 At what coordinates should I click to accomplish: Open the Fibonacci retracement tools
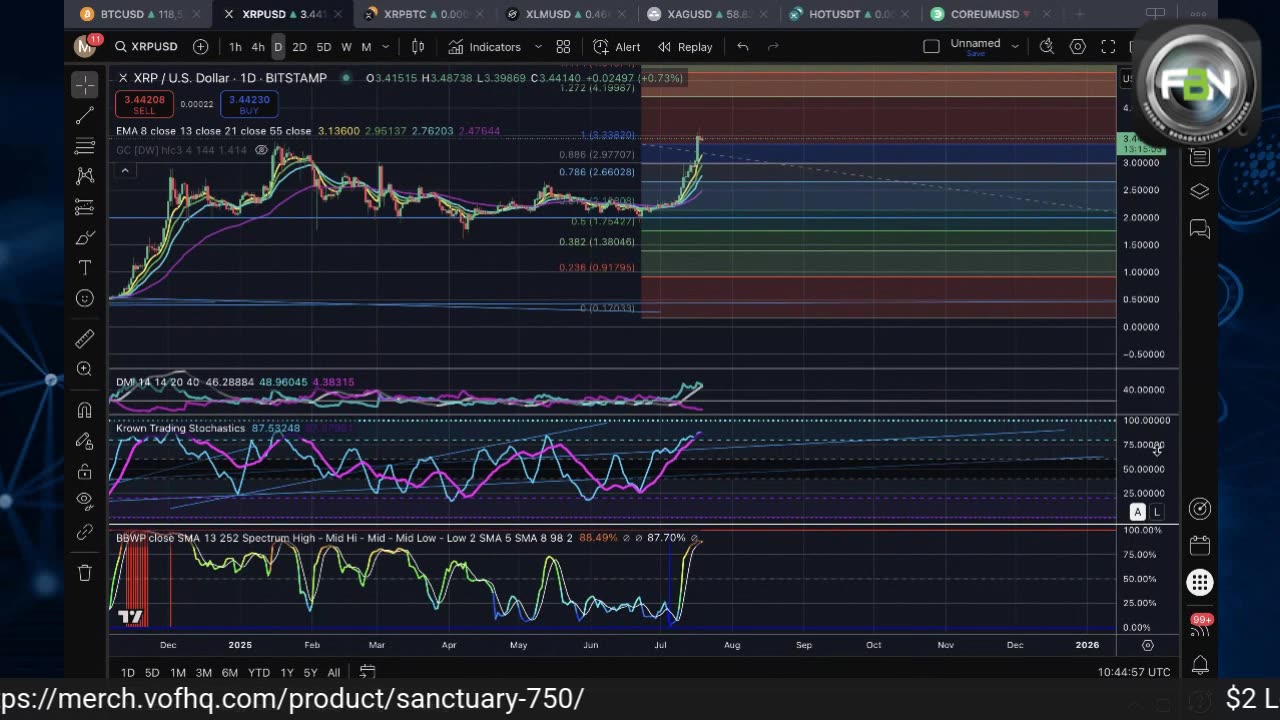[85, 147]
